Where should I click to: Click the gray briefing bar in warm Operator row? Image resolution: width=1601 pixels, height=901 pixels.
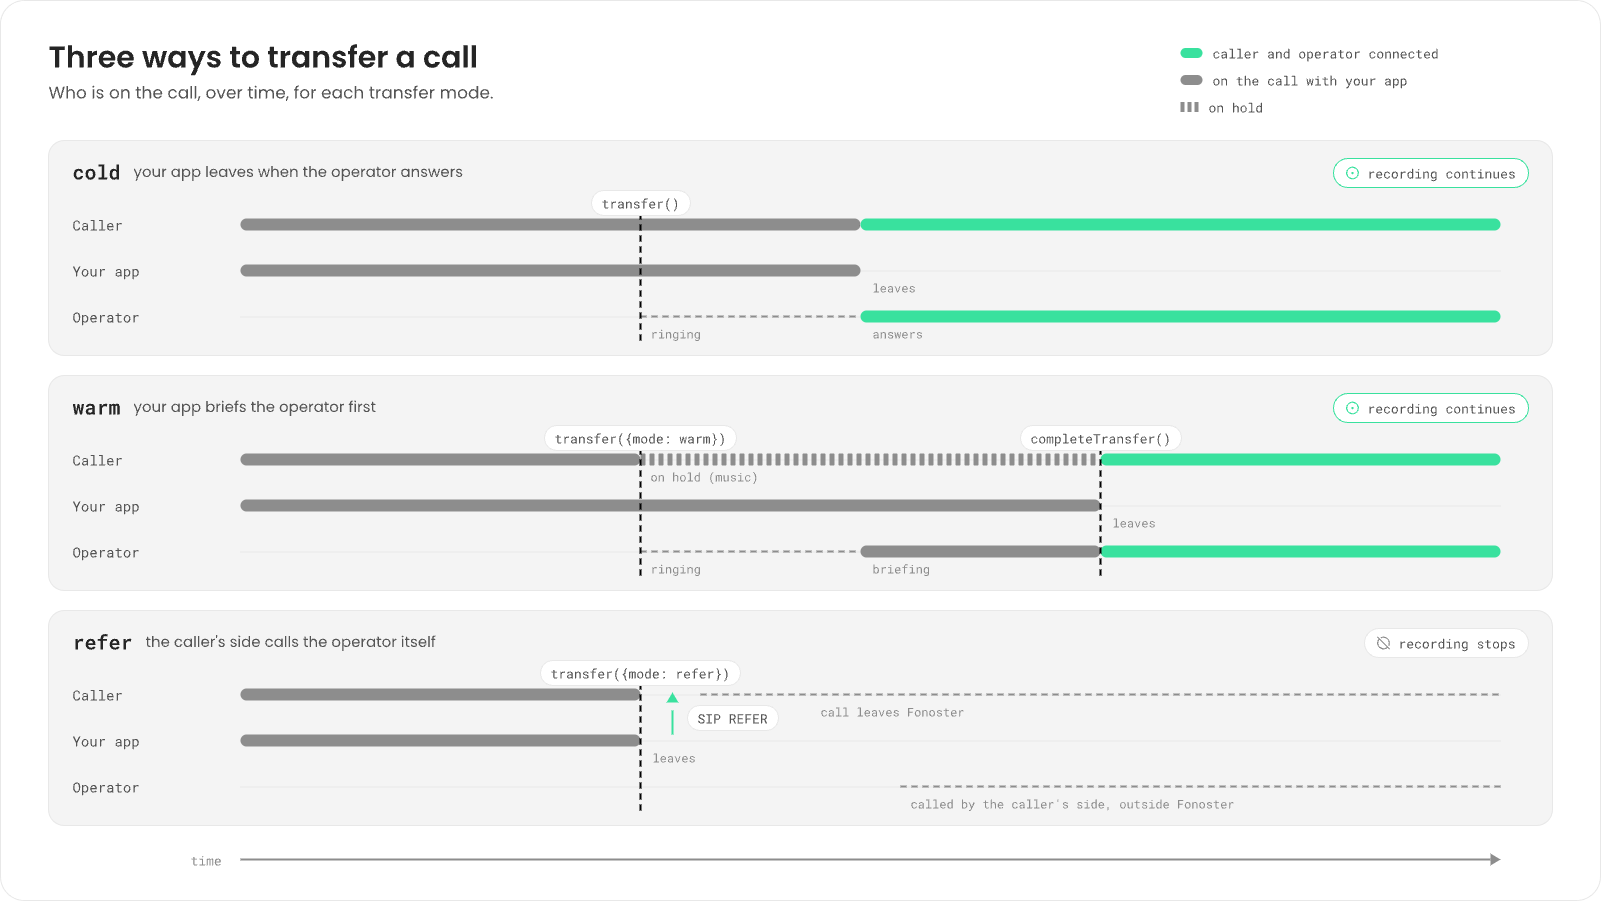pos(980,552)
